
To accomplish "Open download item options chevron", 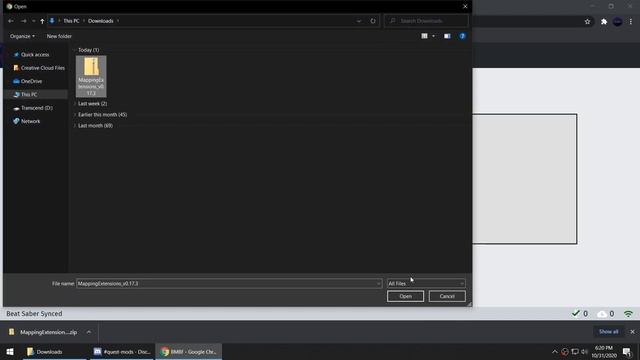I will click(89, 332).
